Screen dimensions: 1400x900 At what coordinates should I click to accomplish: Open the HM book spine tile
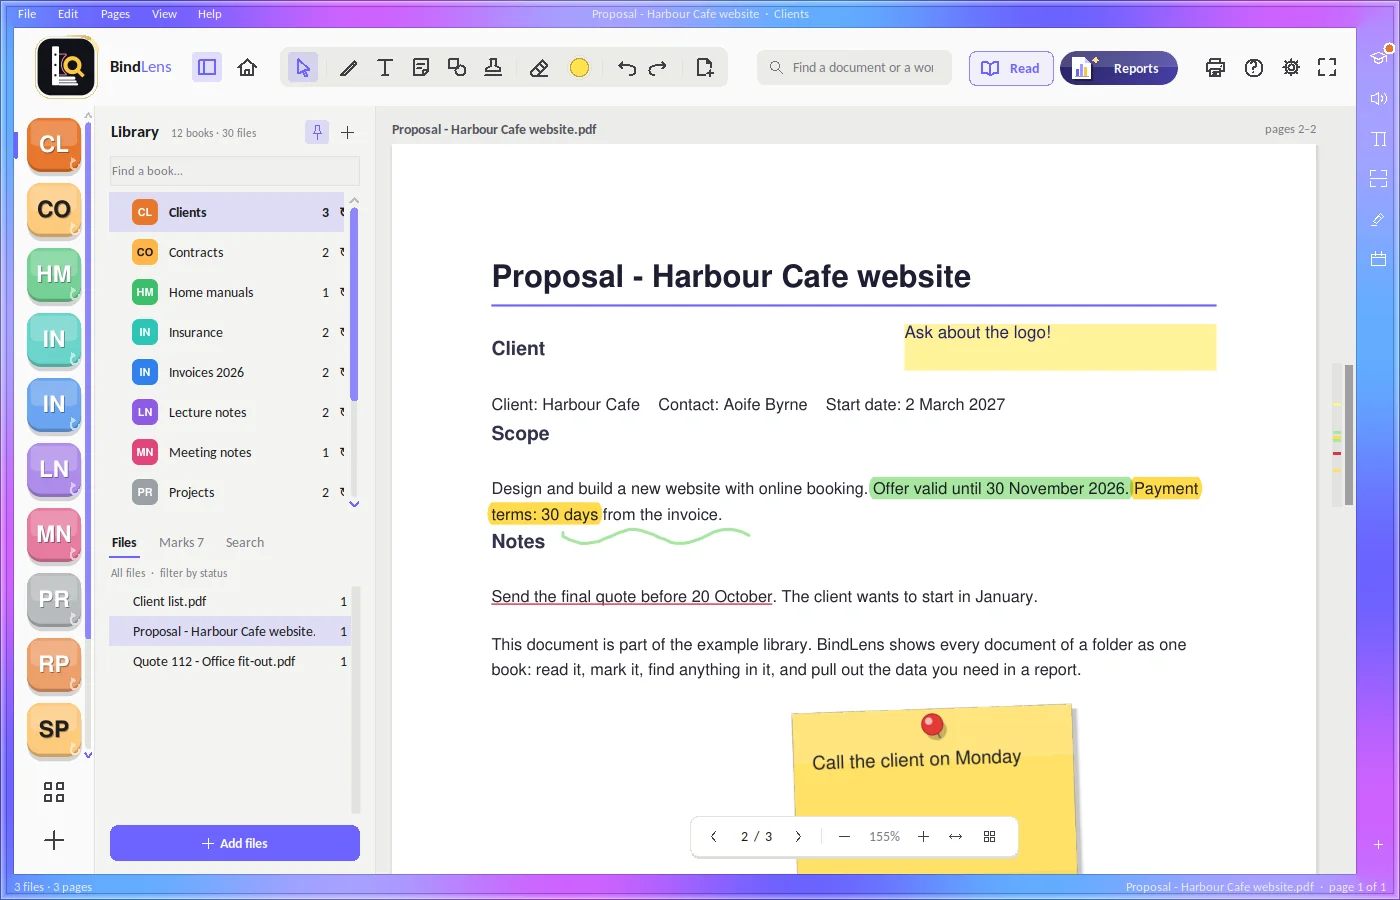(x=54, y=275)
